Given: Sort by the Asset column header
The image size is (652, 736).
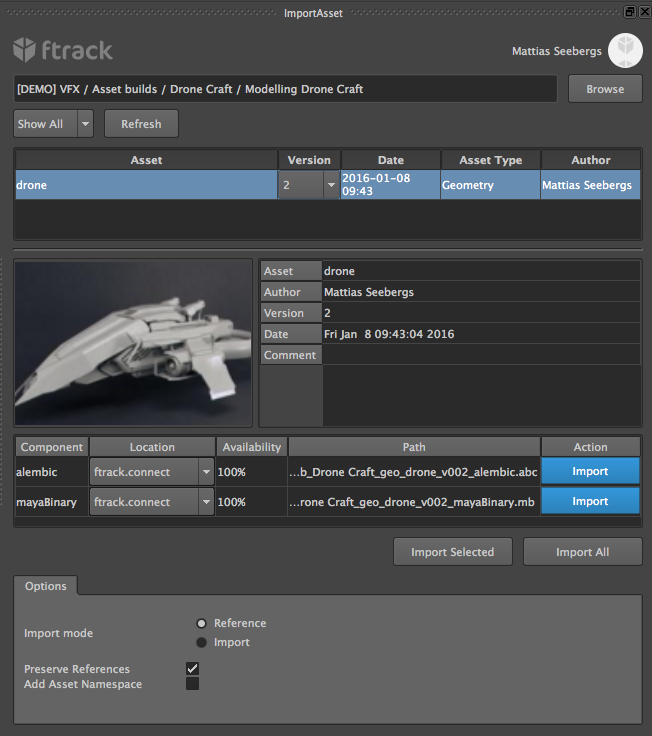Looking at the screenshot, I should tap(146, 160).
